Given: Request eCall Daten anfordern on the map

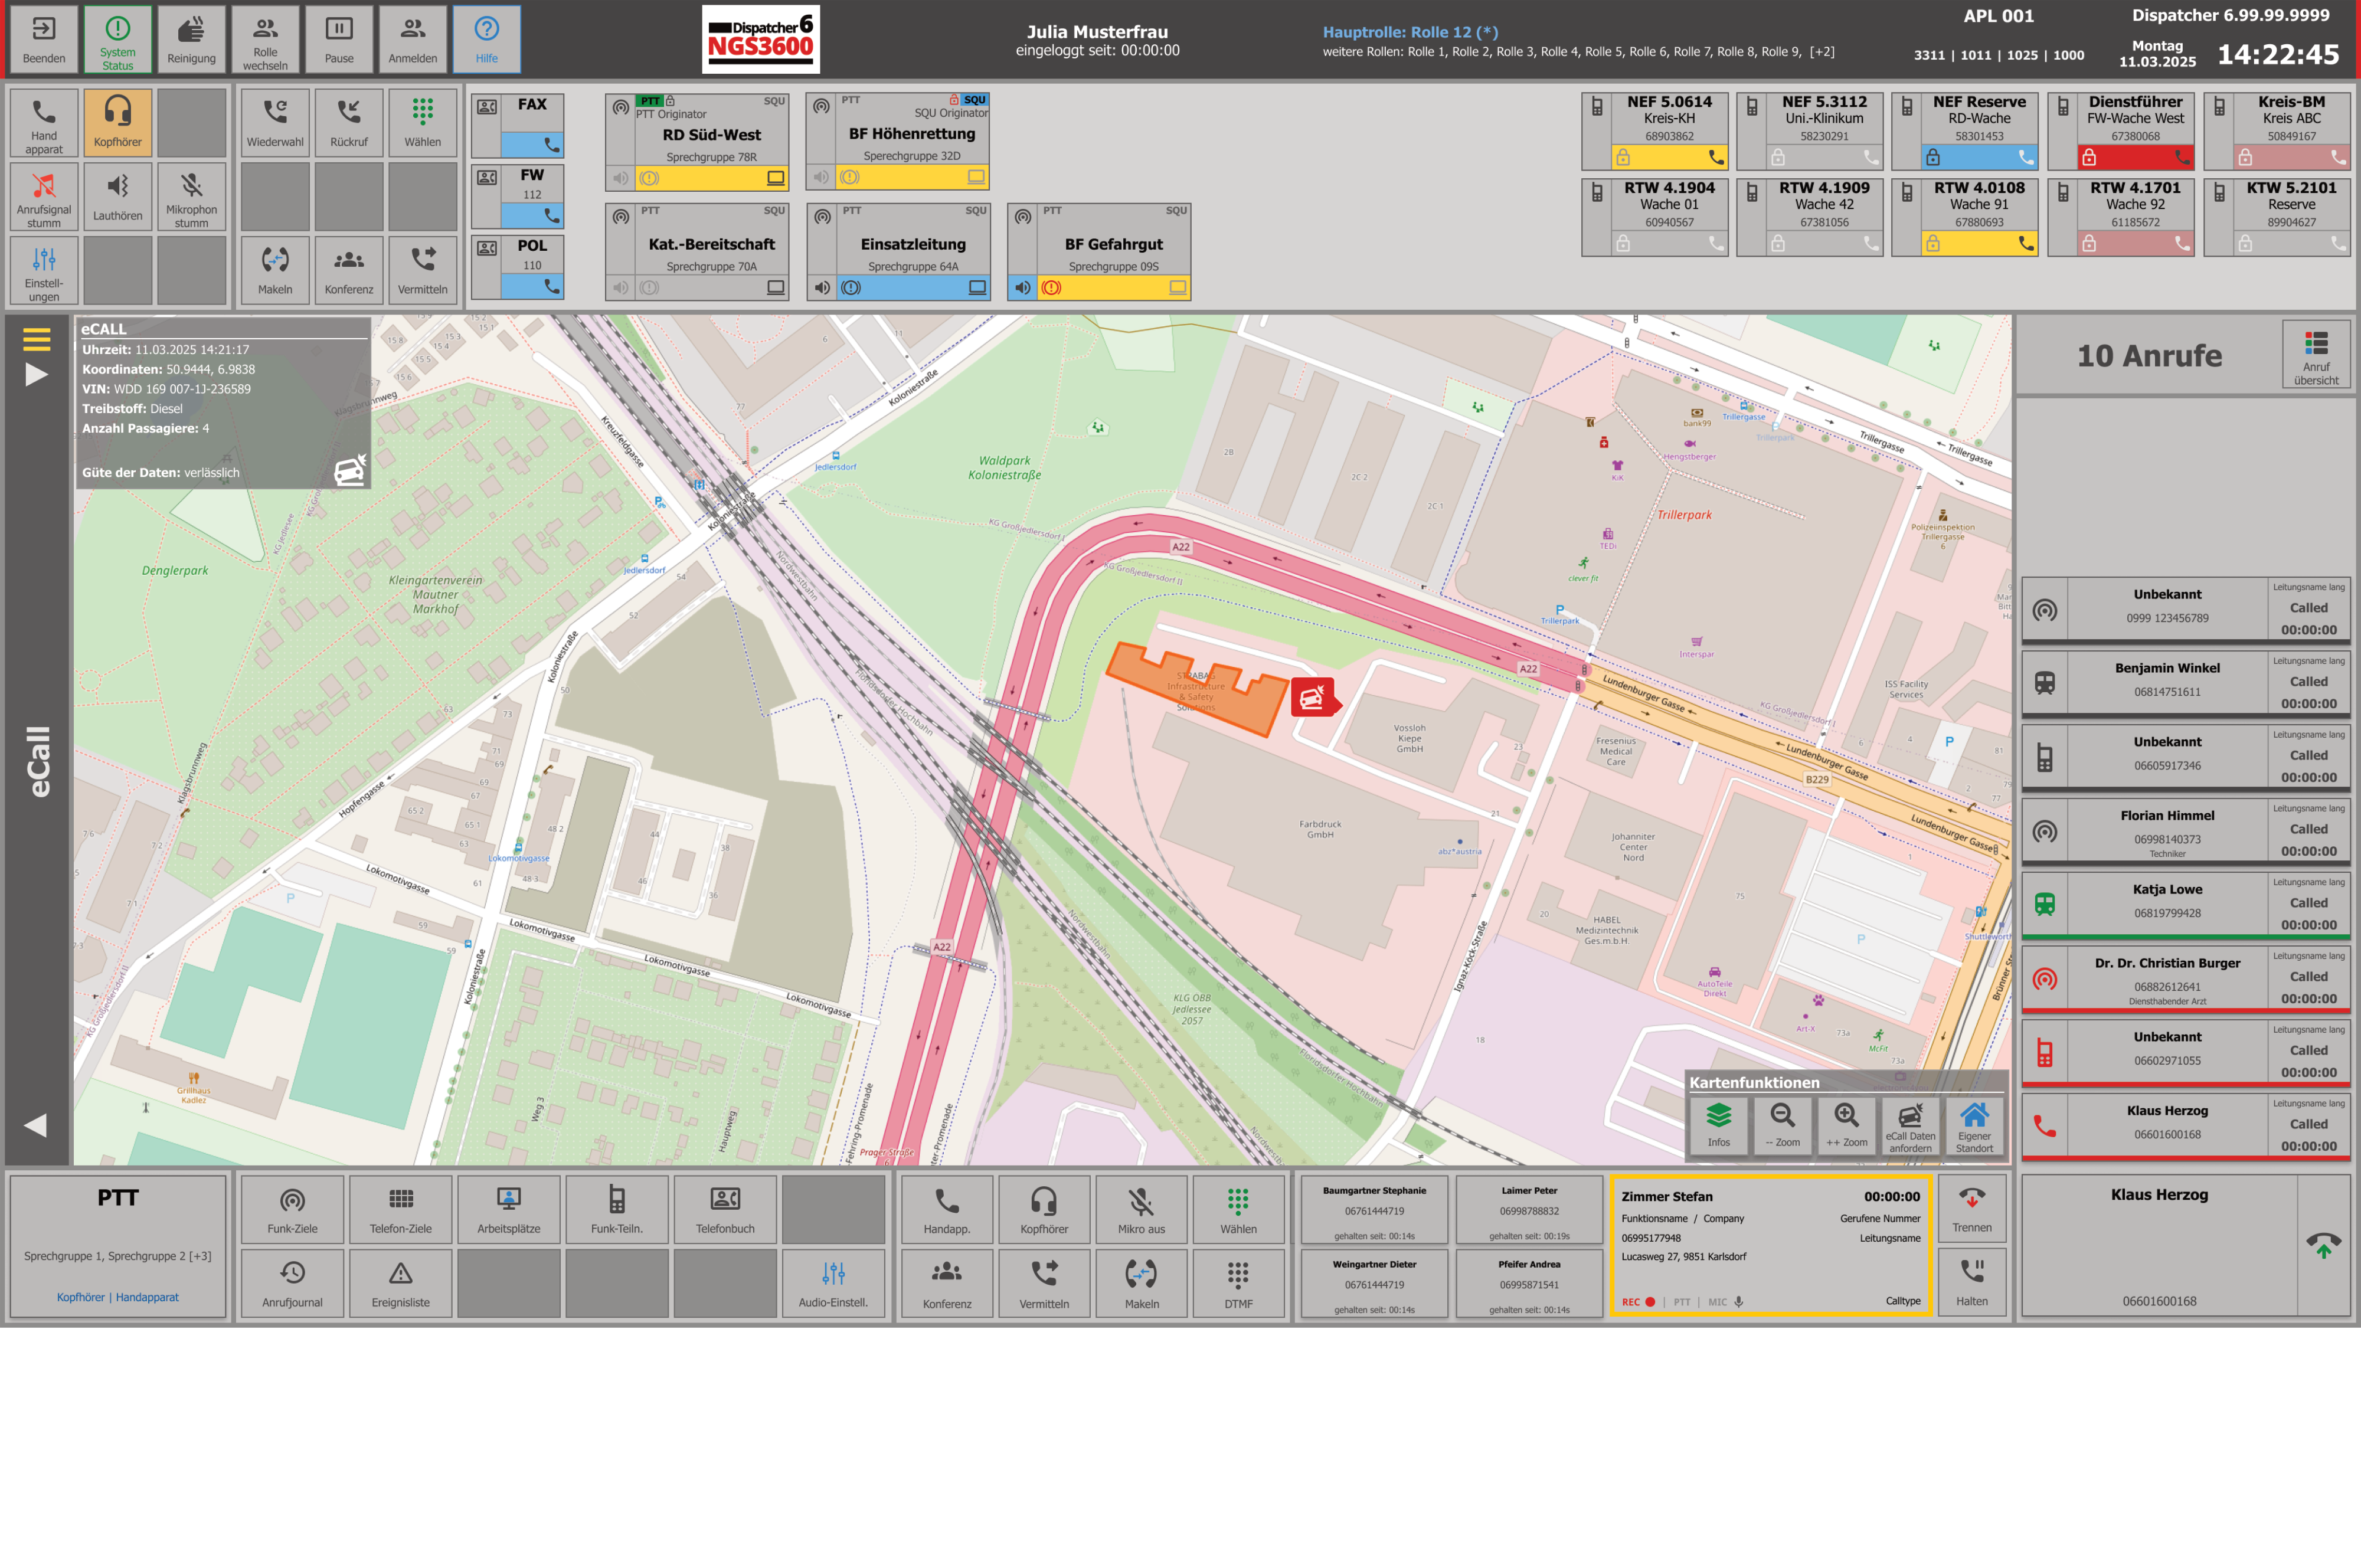Looking at the screenshot, I should tap(1911, 1127).
